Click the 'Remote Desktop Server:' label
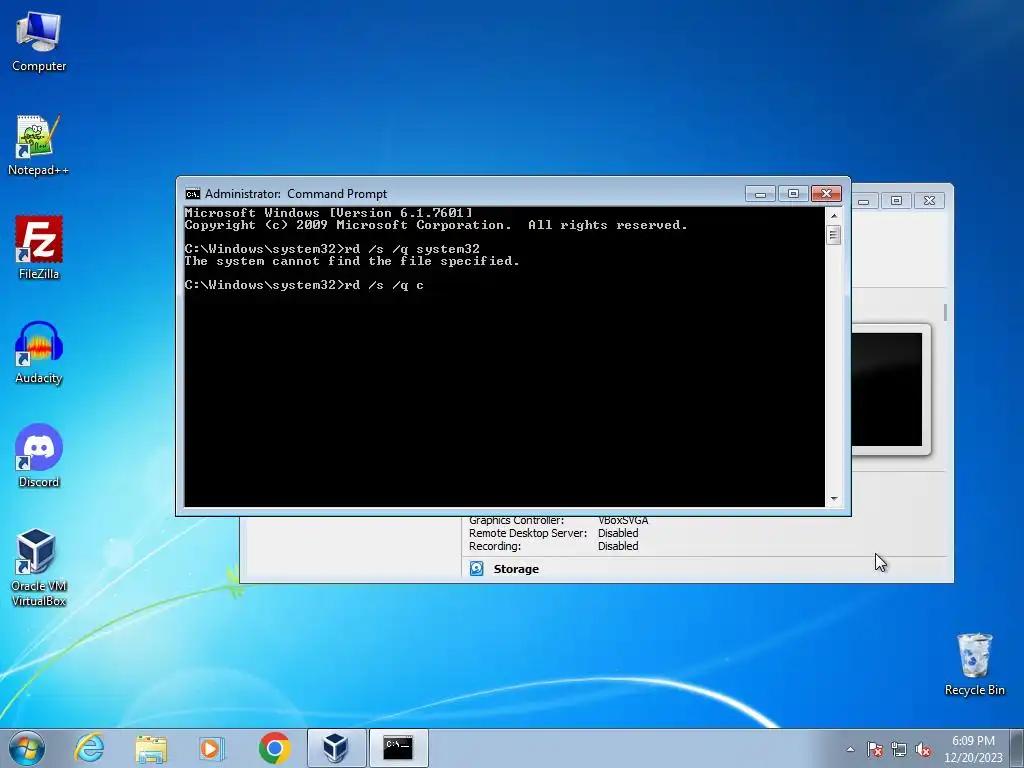Screen dimensions: 1024x768 (528, 534)
